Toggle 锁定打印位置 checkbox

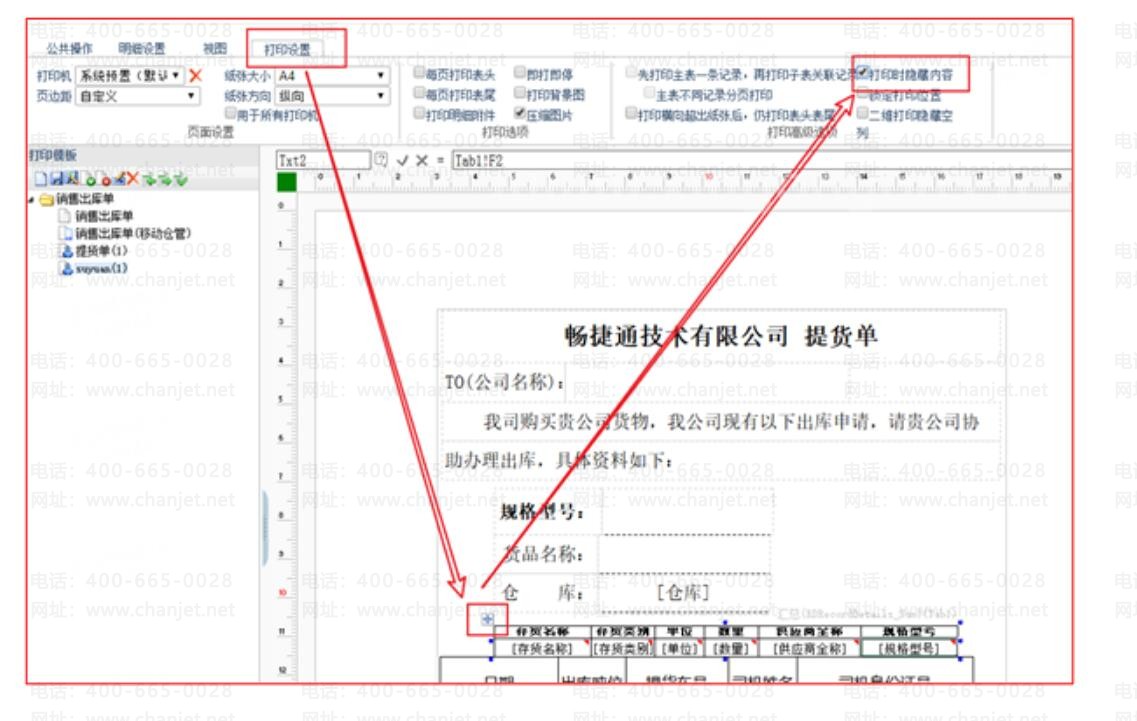[x=863, y=94]
